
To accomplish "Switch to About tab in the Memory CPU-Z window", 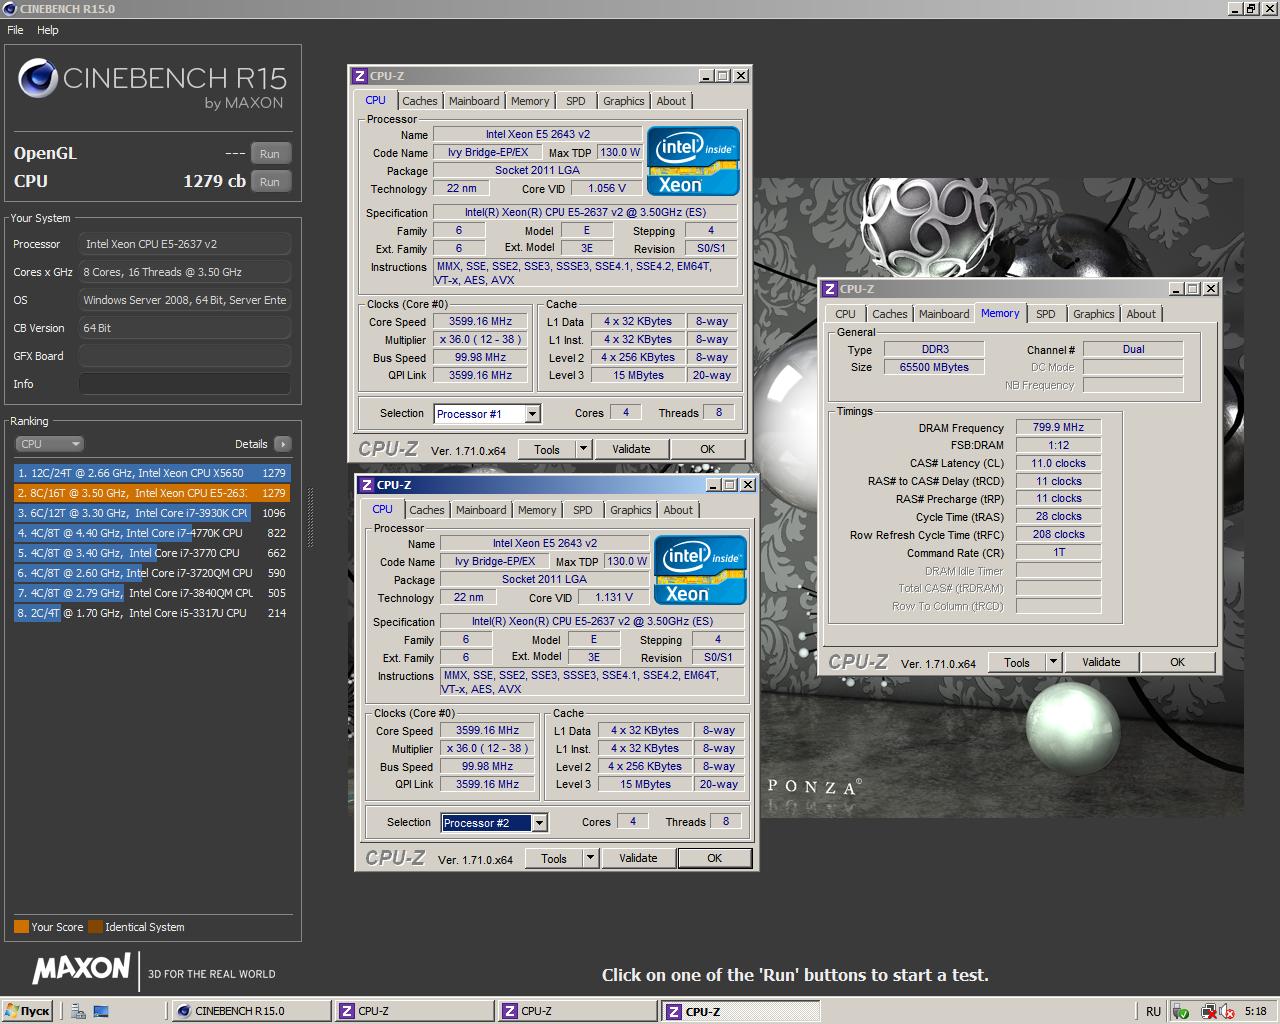I will (1141, 314).
